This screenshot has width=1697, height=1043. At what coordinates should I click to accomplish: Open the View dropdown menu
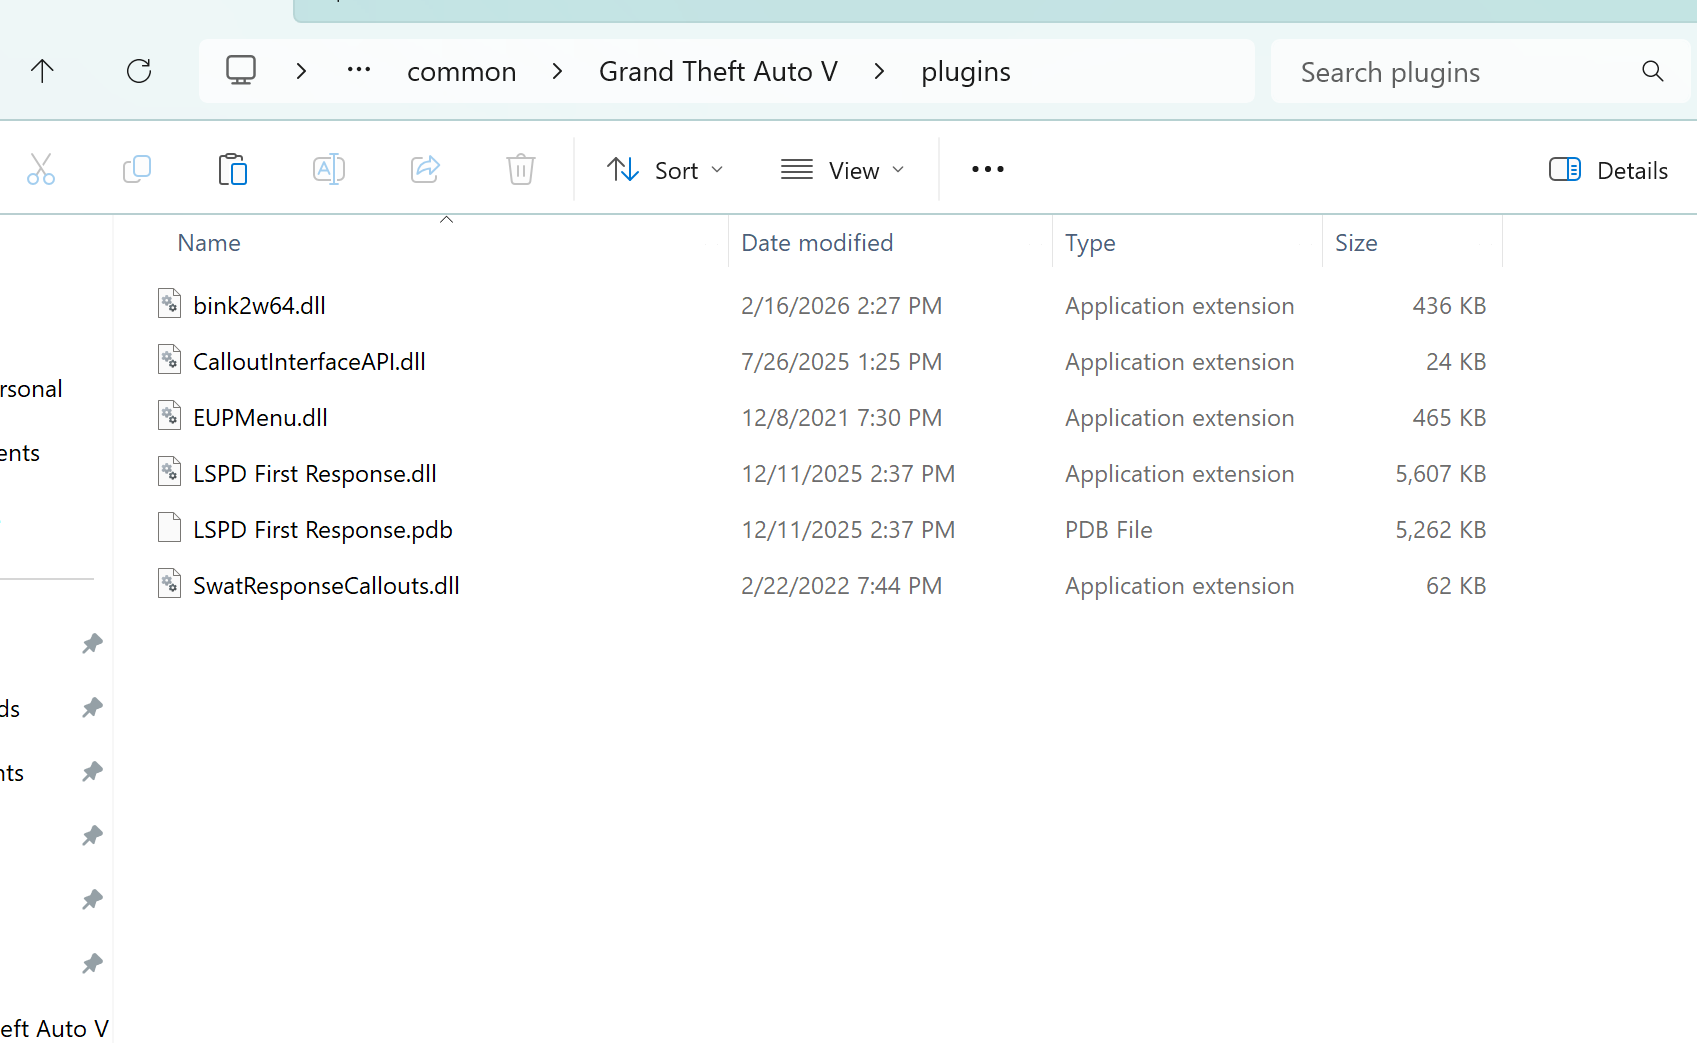pos(842,170)
